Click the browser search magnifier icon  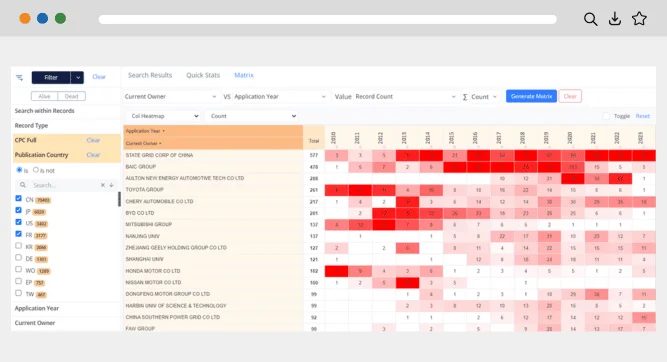pyautogui.click(x=590, y=19)
